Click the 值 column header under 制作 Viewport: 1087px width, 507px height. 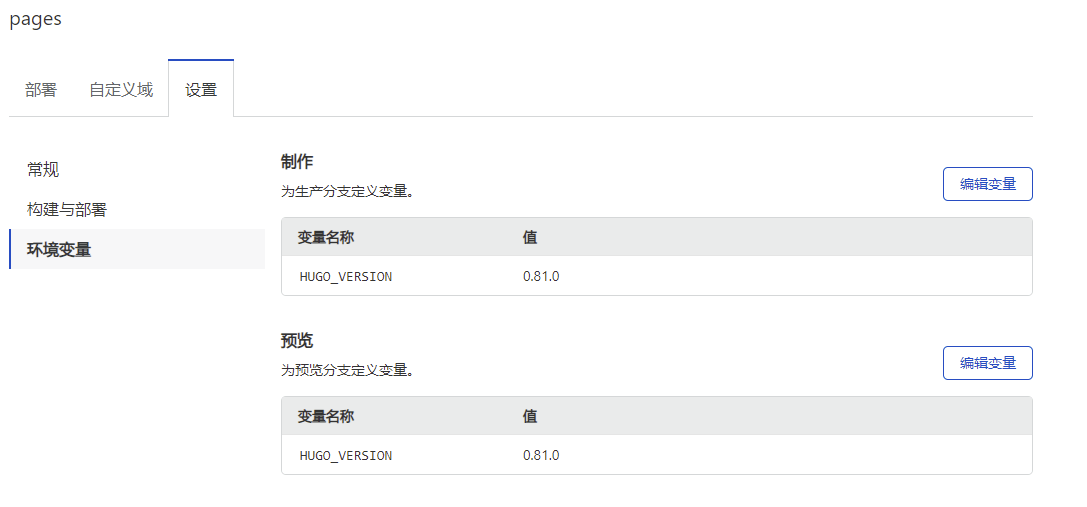530,237
